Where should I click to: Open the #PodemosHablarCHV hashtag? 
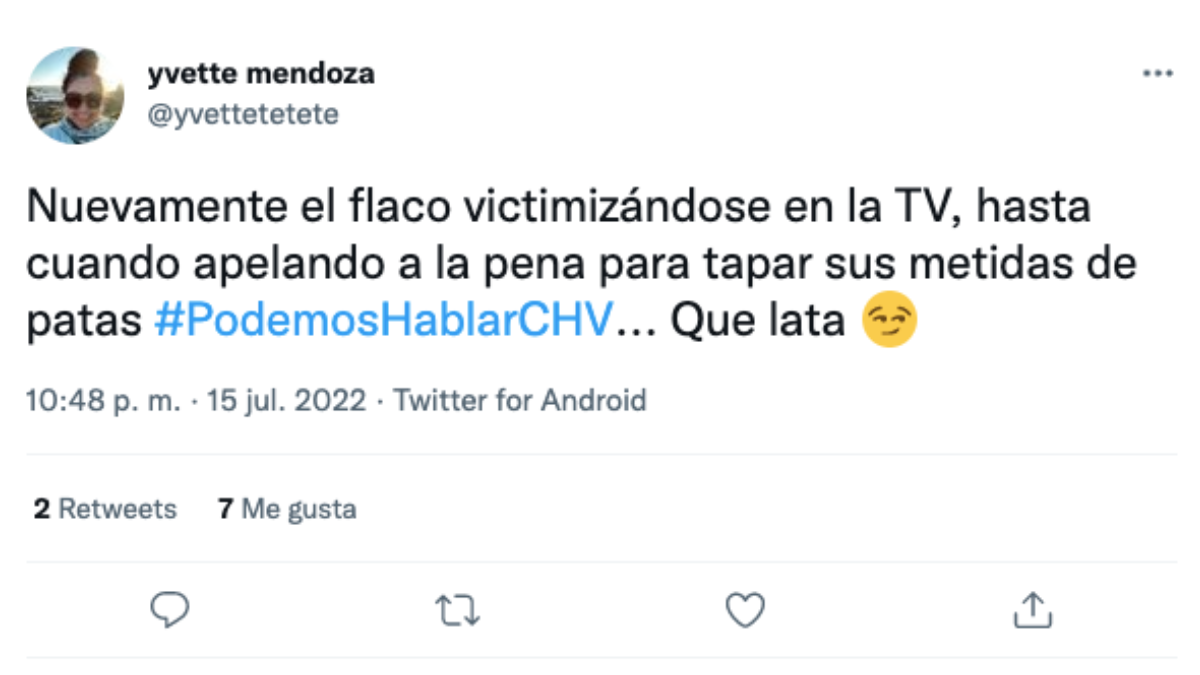point(383,323)
